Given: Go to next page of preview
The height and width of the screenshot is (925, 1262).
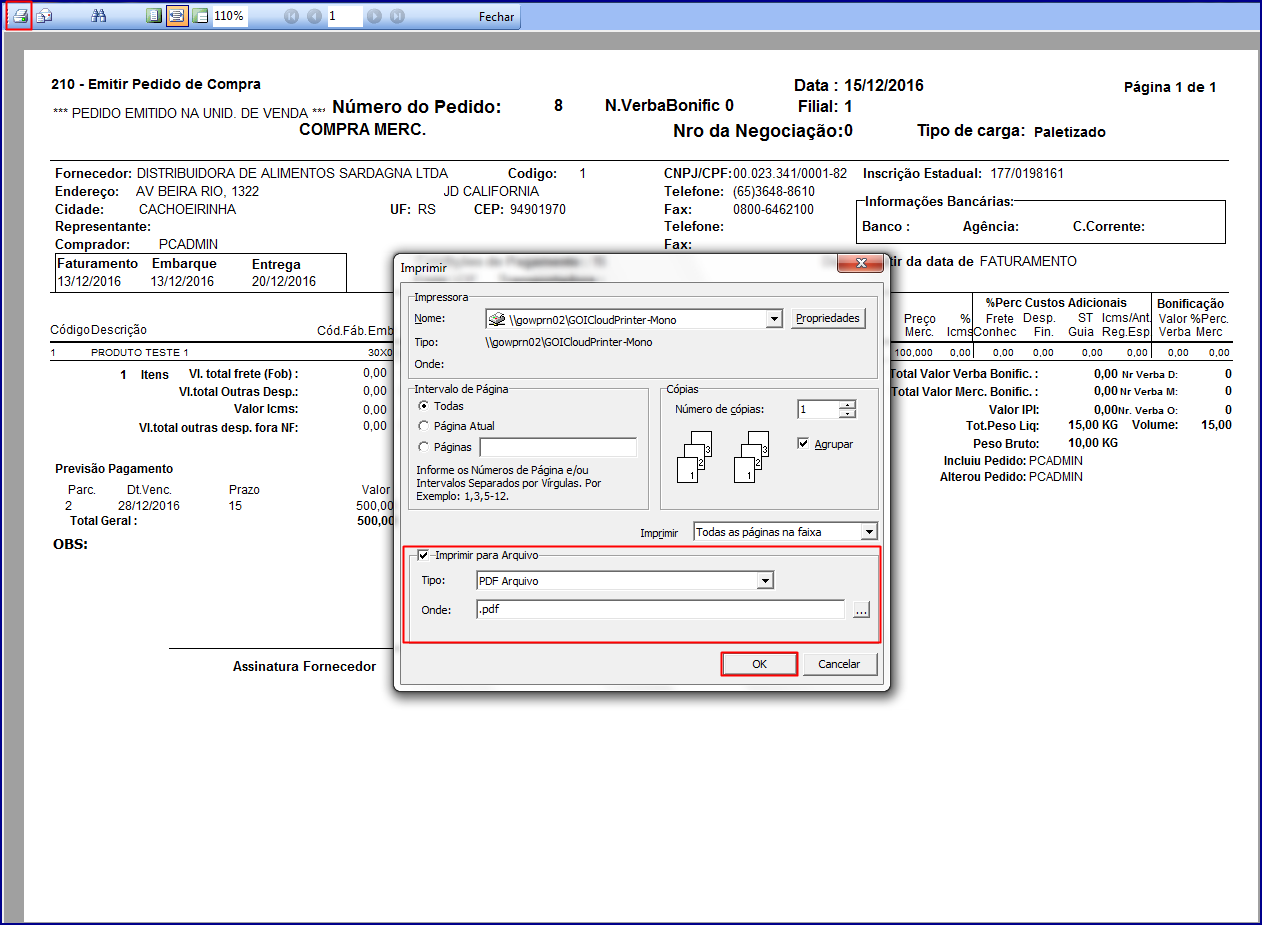Looking at the screenshot, I should pos(374,16).
